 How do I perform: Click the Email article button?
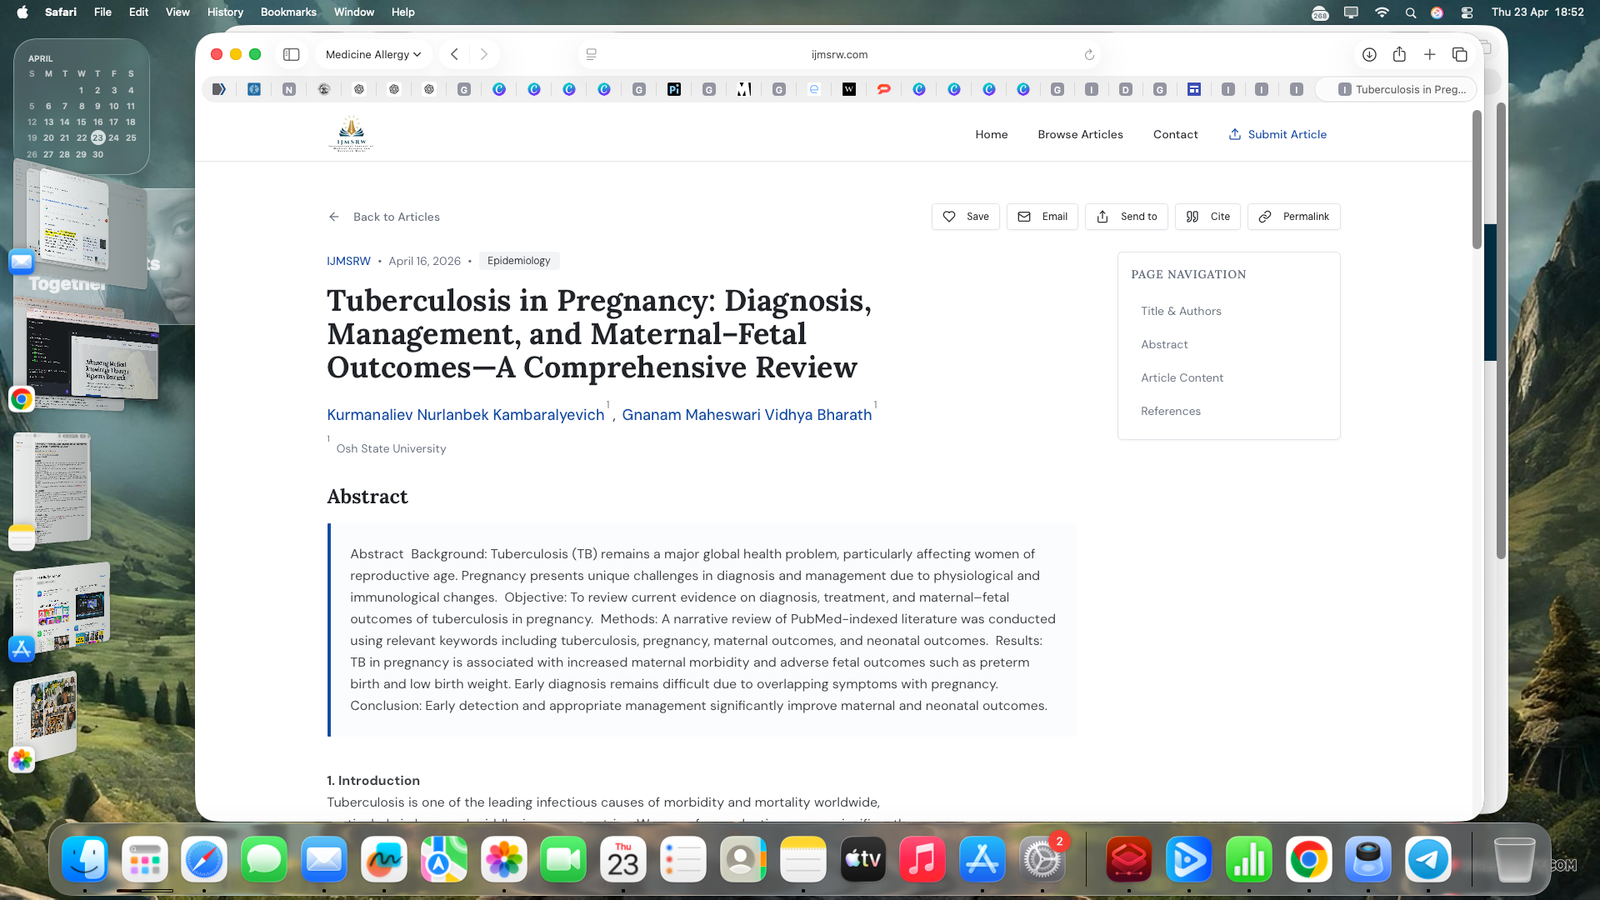(1042, 217)
